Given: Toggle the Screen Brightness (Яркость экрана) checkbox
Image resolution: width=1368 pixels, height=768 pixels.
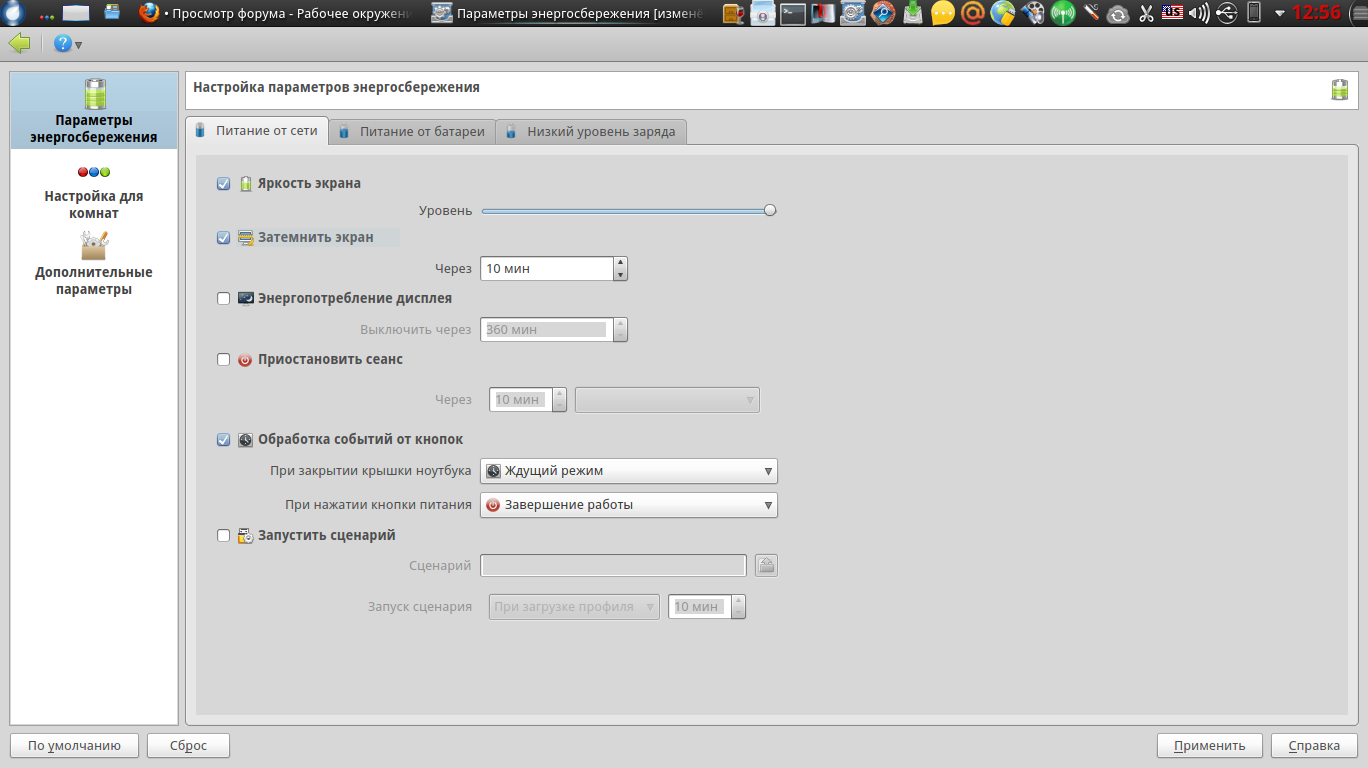Looking at the screenshot, I should pyautogui.click(x=224, y=184).
